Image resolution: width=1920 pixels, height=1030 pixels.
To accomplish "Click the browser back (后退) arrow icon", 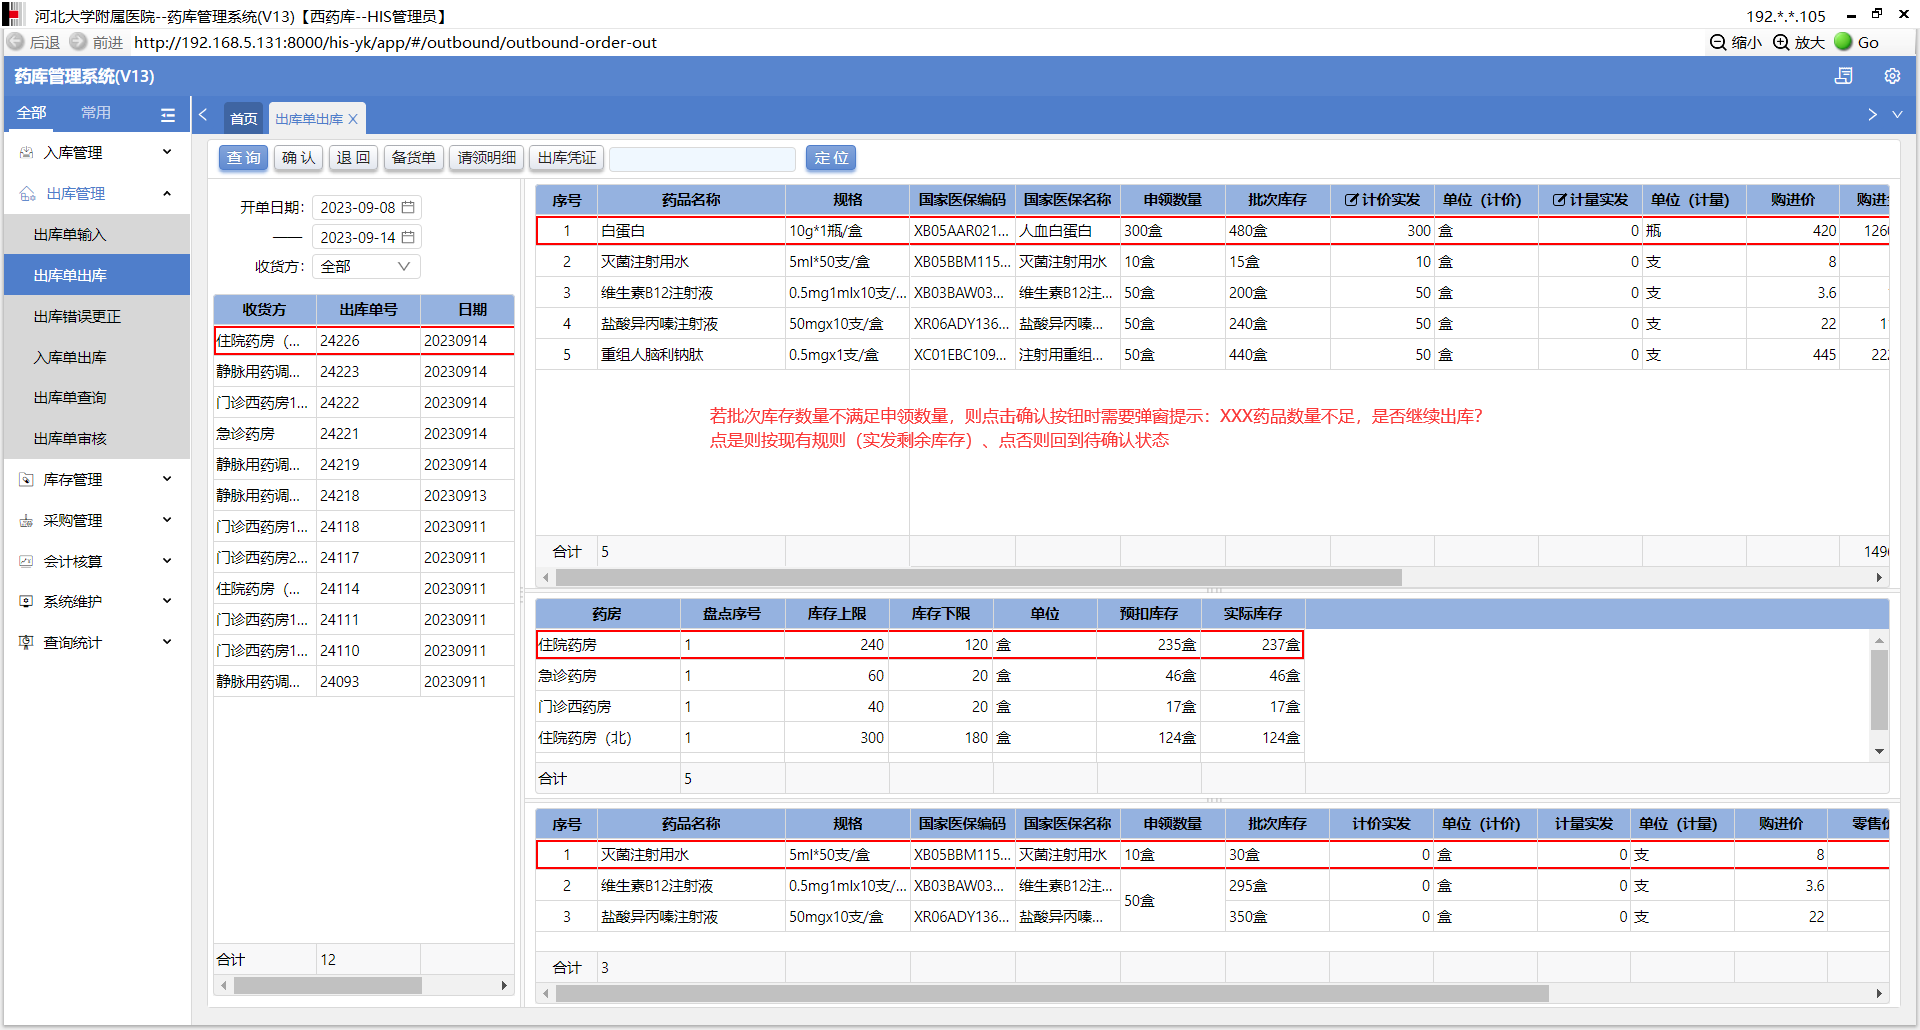I will tap(16, 42).
